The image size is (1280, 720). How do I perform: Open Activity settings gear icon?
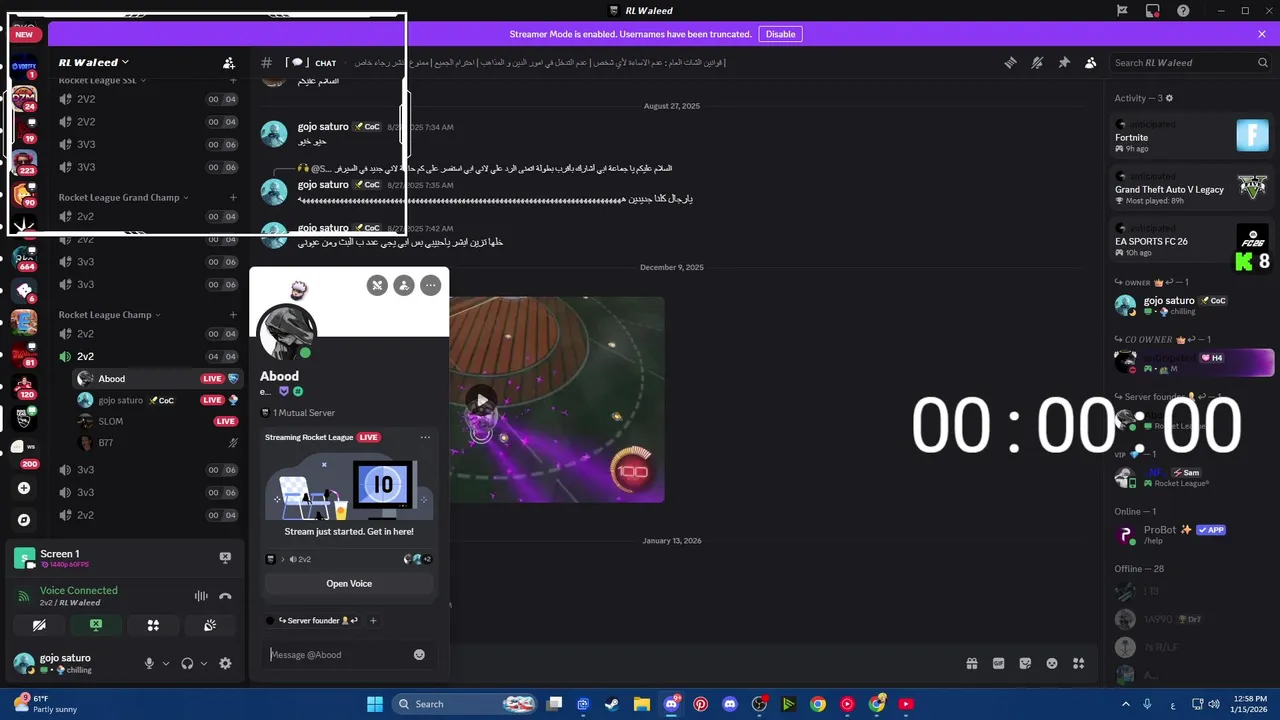coord(1169,98)
